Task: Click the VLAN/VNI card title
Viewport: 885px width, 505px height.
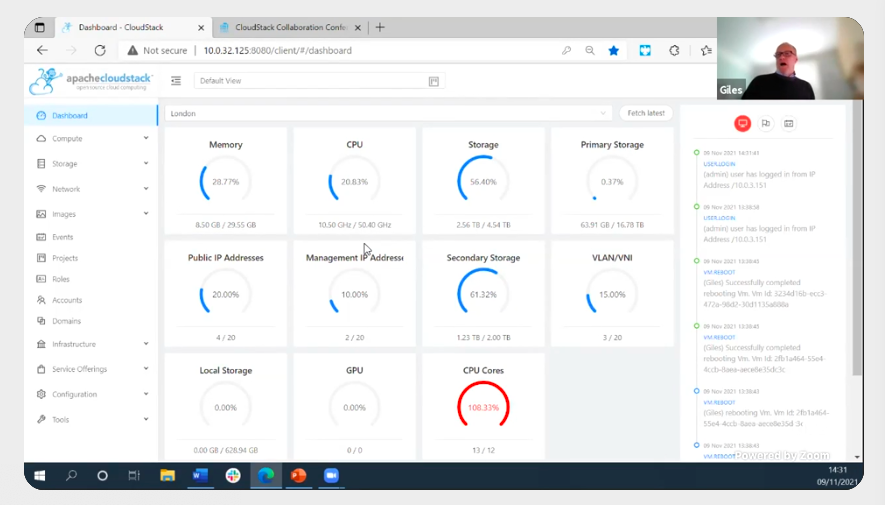Action: (x=612, y=257)
